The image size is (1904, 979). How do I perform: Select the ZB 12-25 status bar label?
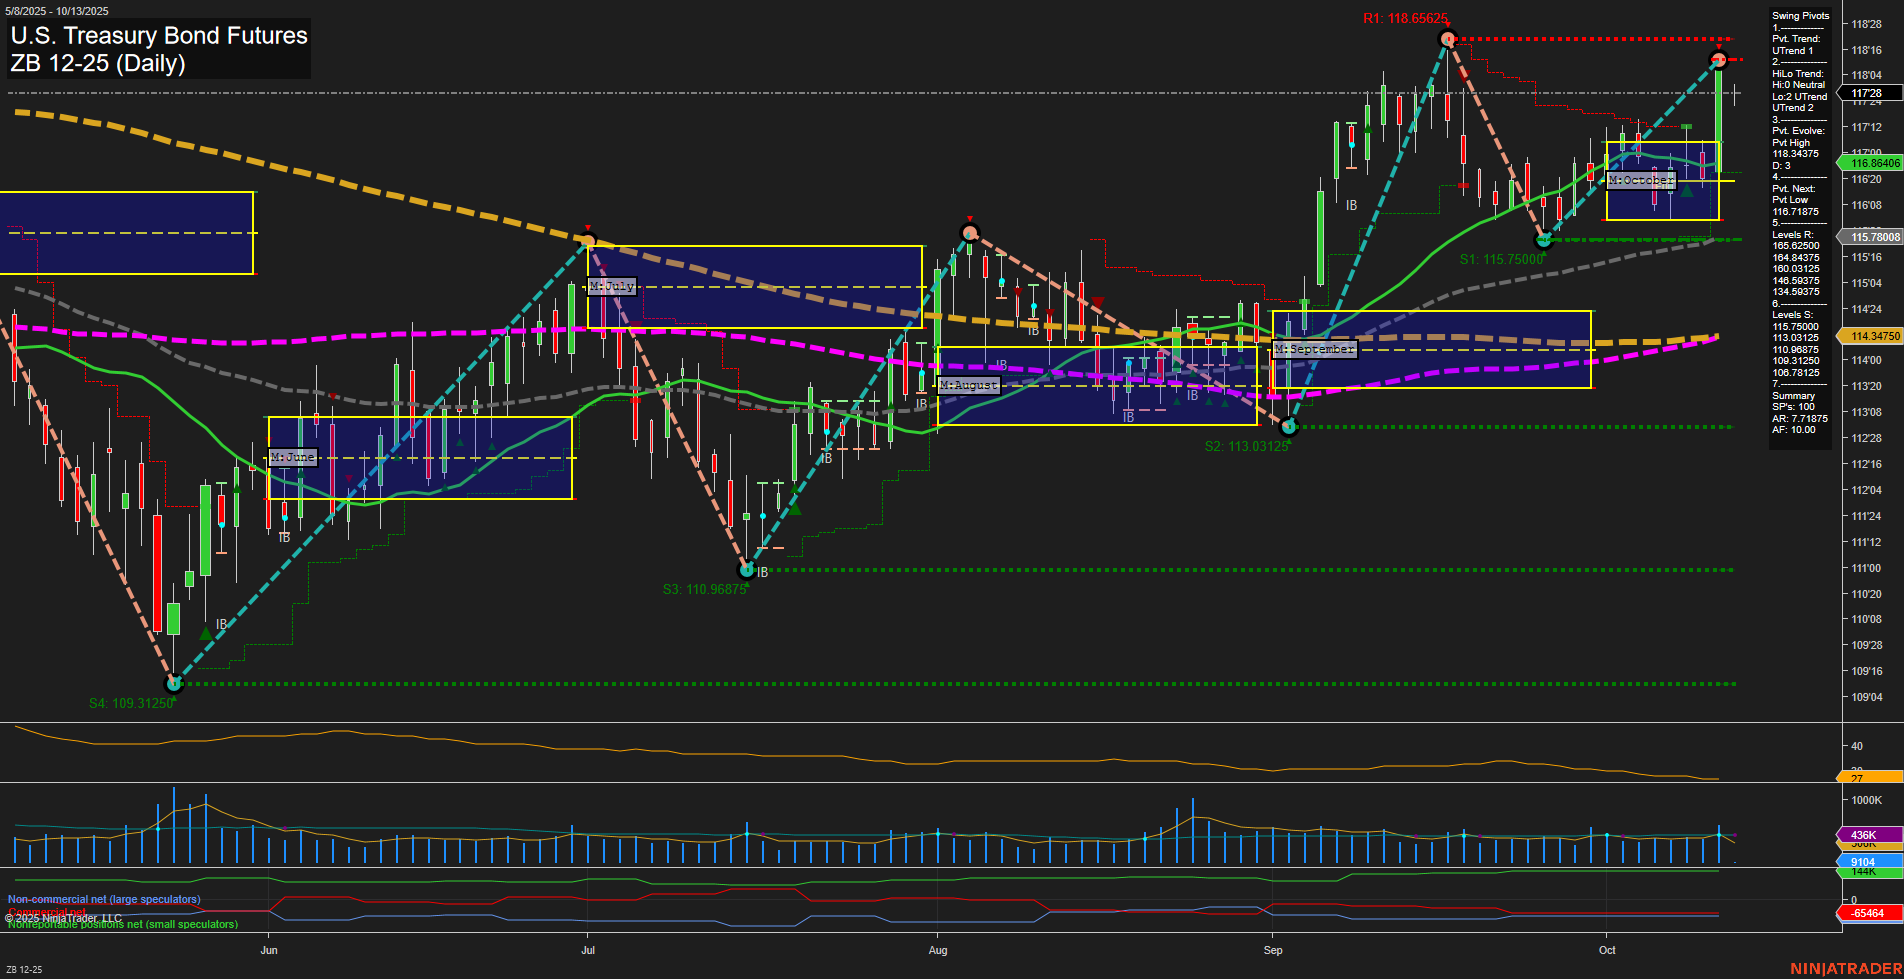pos(24,968)
